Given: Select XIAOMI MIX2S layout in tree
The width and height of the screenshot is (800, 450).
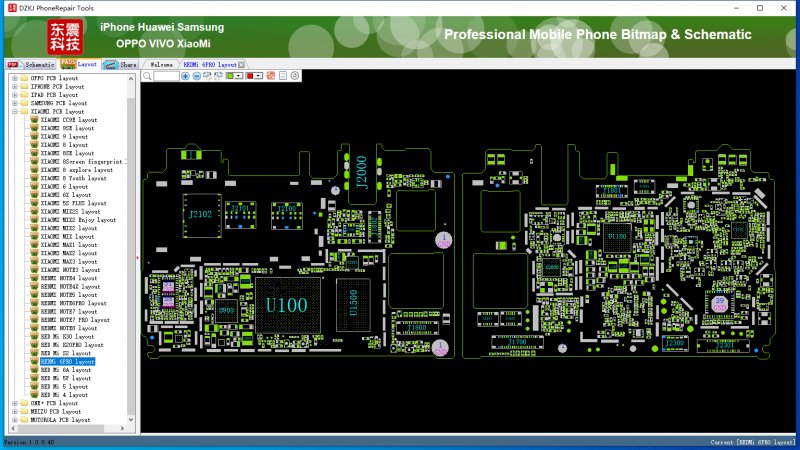Looking at the screenshot, I should coord(70,212).
